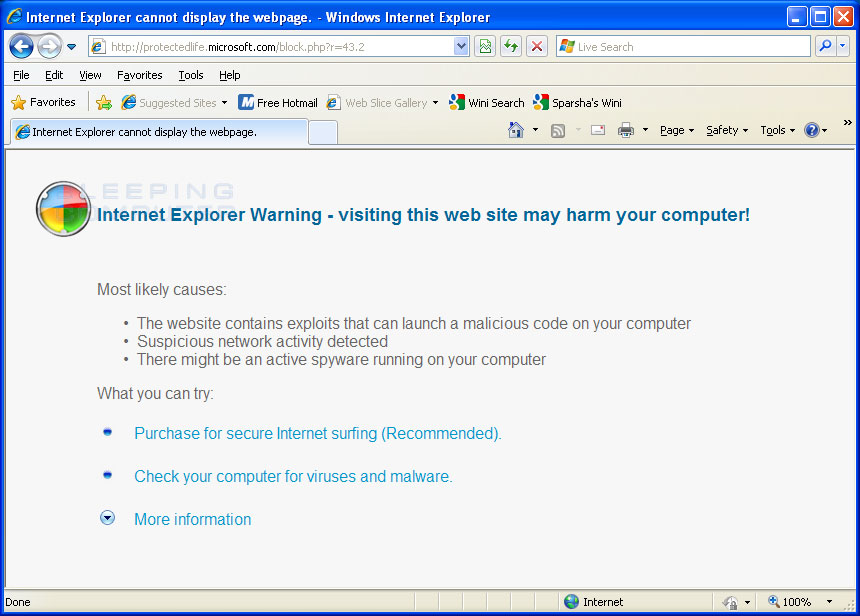Screen dimensions: 860x616
Task: Expand the More information arrow icon
Action: point(108,518)
